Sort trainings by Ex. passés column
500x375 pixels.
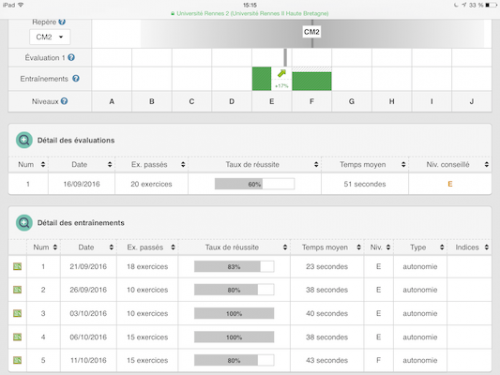click(x=173, y=247)
